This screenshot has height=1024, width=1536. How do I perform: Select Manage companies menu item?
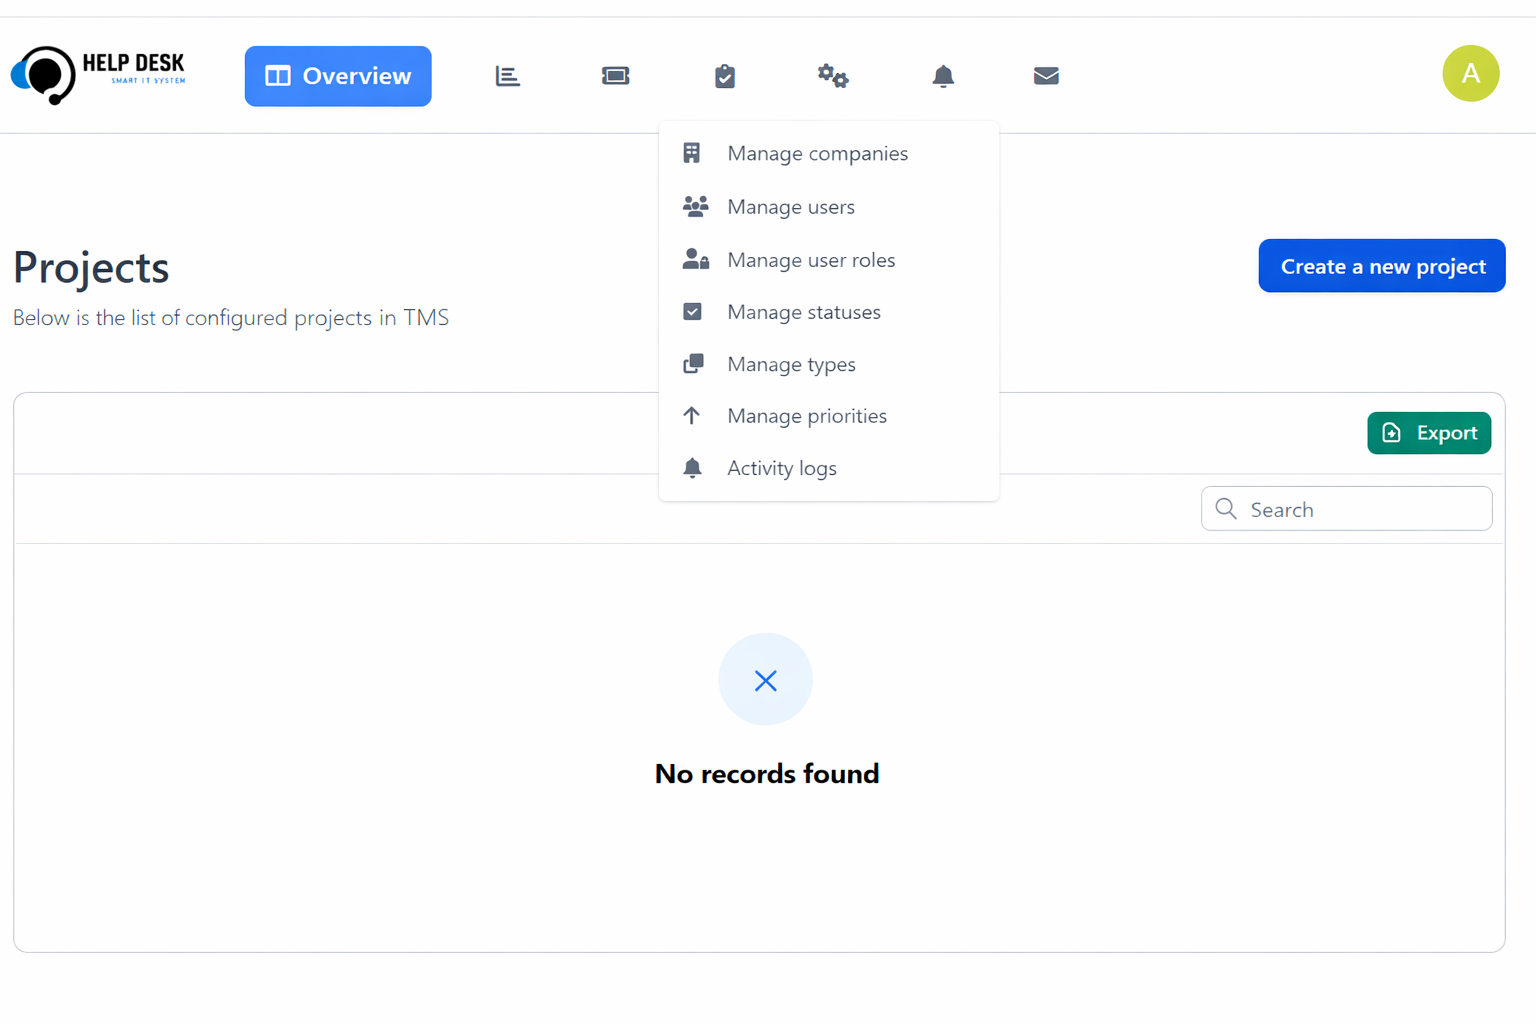click(x=817, y=153)
